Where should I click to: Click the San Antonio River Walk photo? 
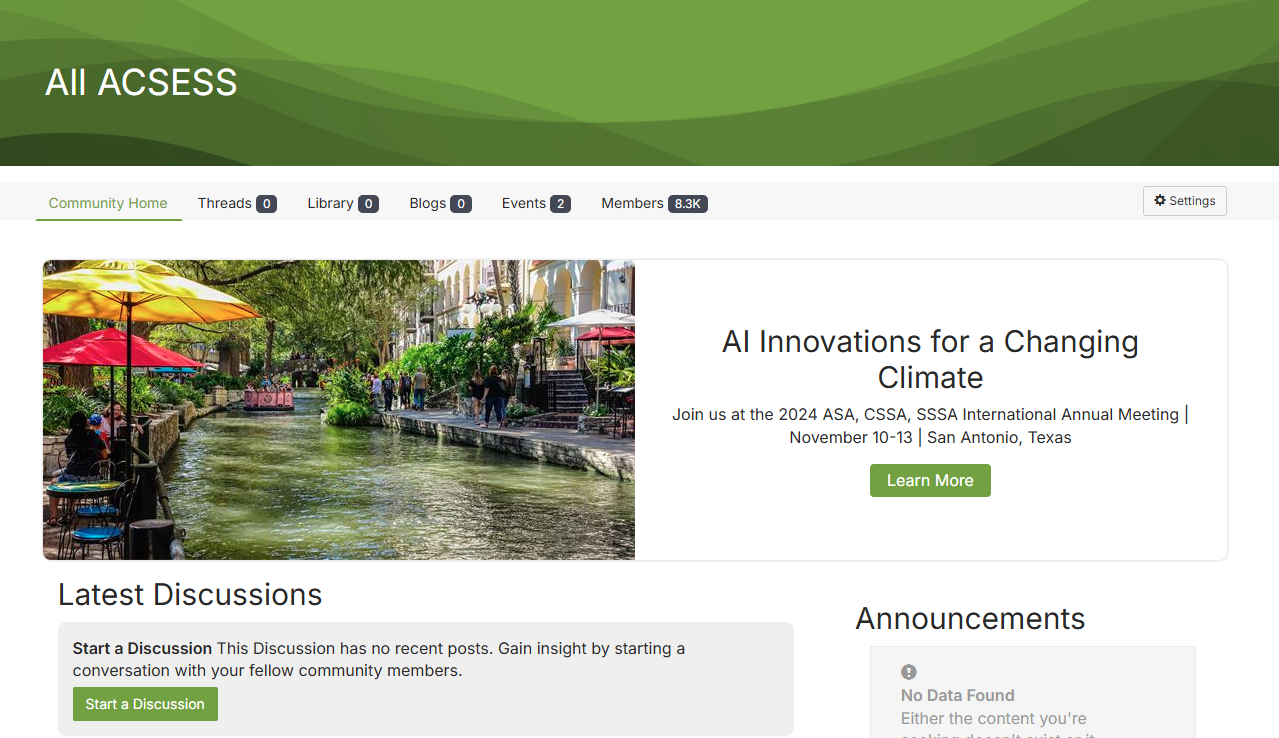tap(338, 409)
